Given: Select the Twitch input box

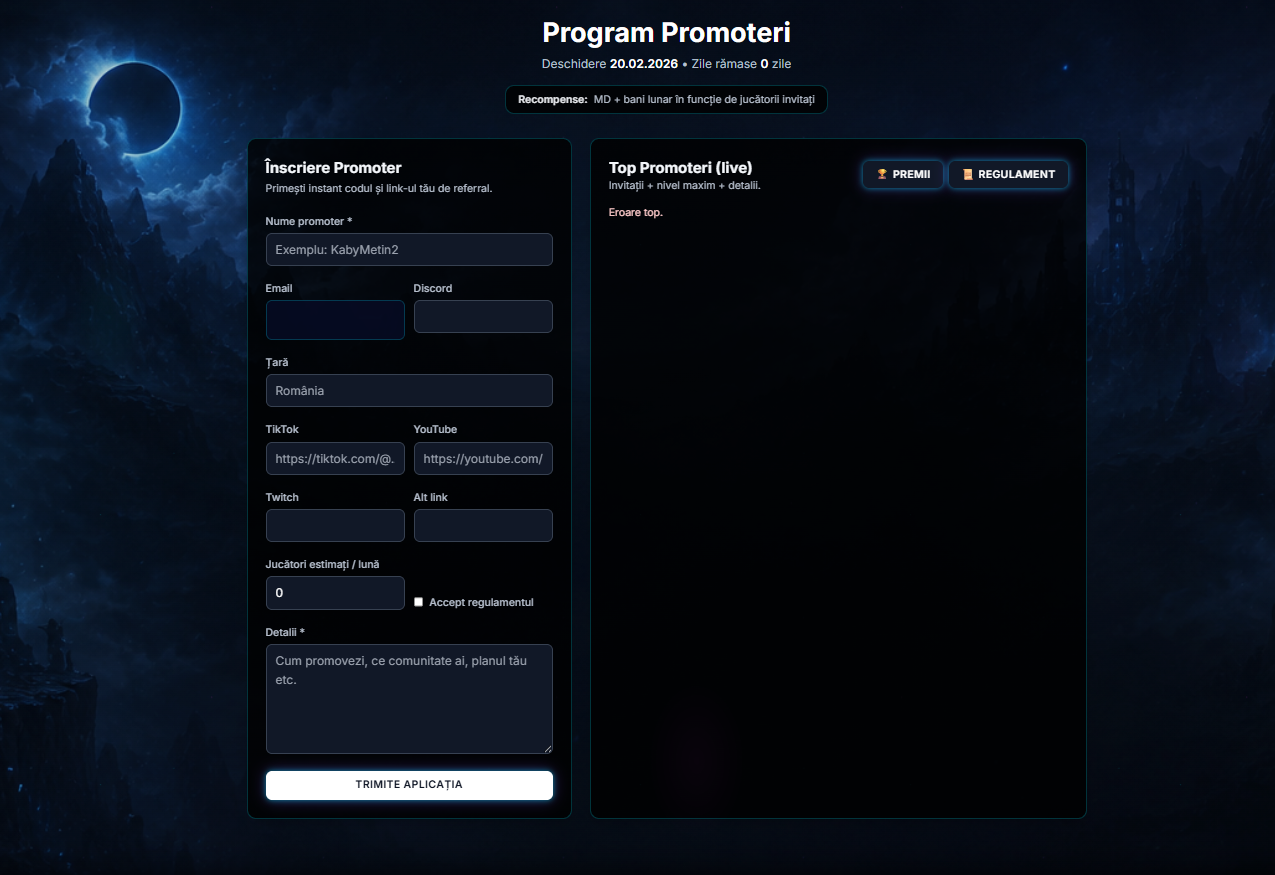Looking at the screenshot, I should (x=335, y=525).
